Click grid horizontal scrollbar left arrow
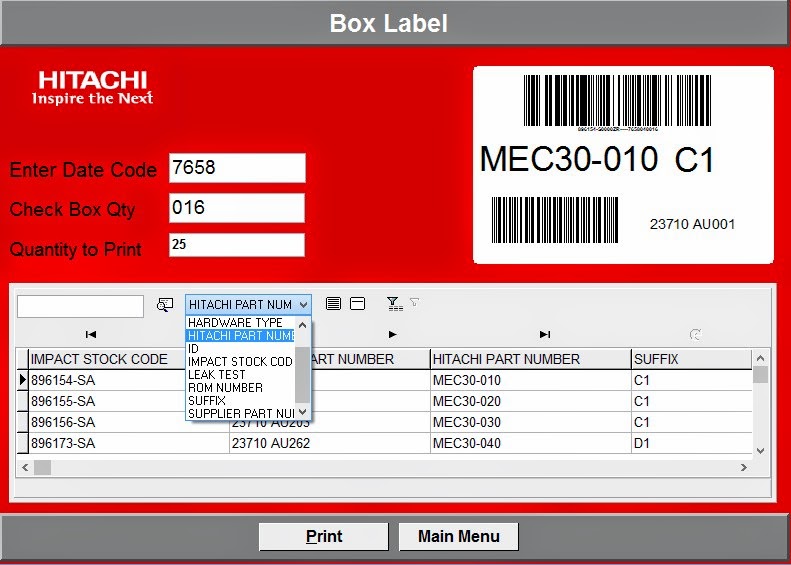791x565 pixels. pyautogui.click(x=25, y=468)
